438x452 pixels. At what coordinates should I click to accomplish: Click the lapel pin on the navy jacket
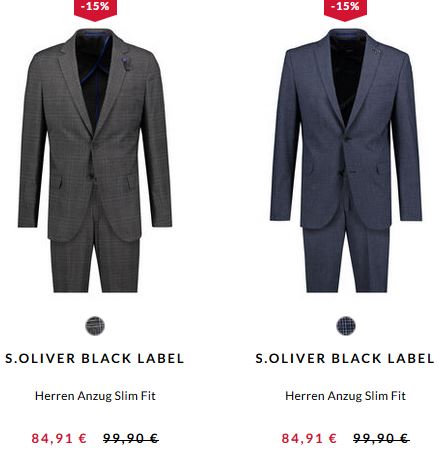pyautogui.click(x=375, y=51)
